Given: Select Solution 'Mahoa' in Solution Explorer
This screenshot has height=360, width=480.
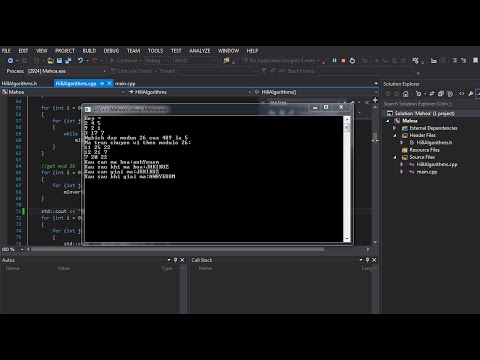Looking at the screenshot, I should 424,113.
